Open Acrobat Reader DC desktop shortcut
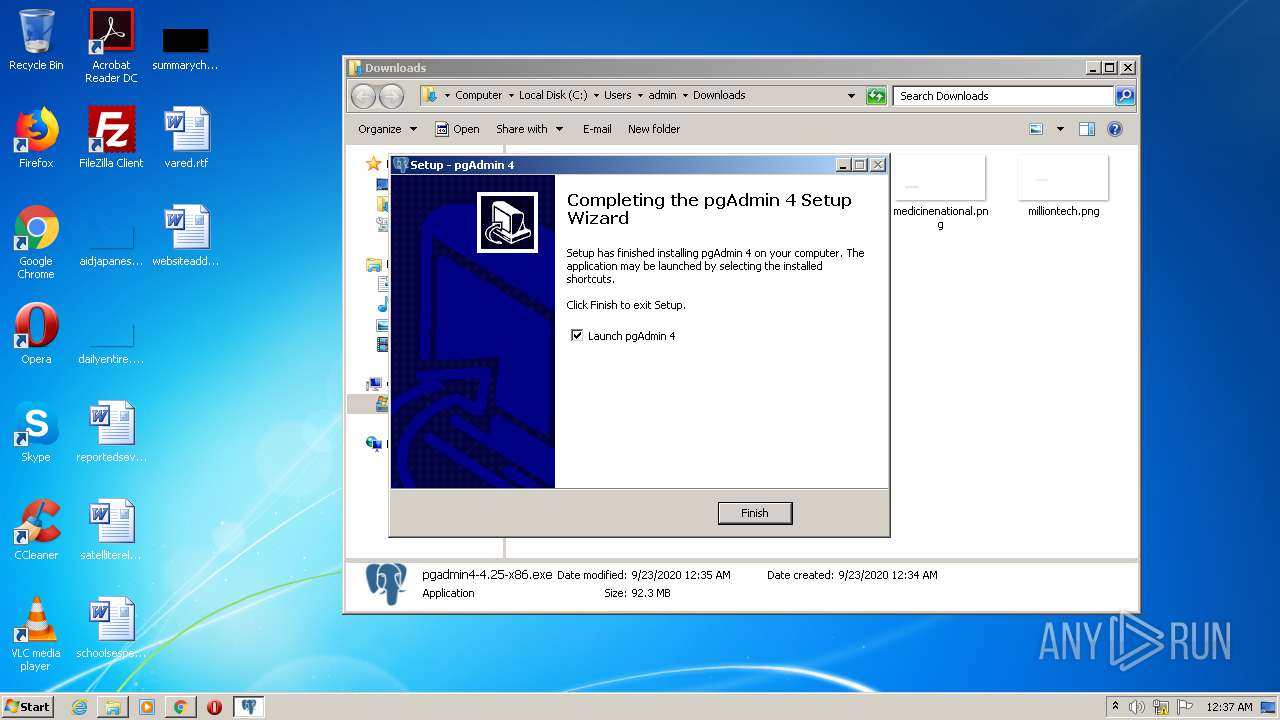This screenshot has height=720, width=1280. click(x=111, y=46)
